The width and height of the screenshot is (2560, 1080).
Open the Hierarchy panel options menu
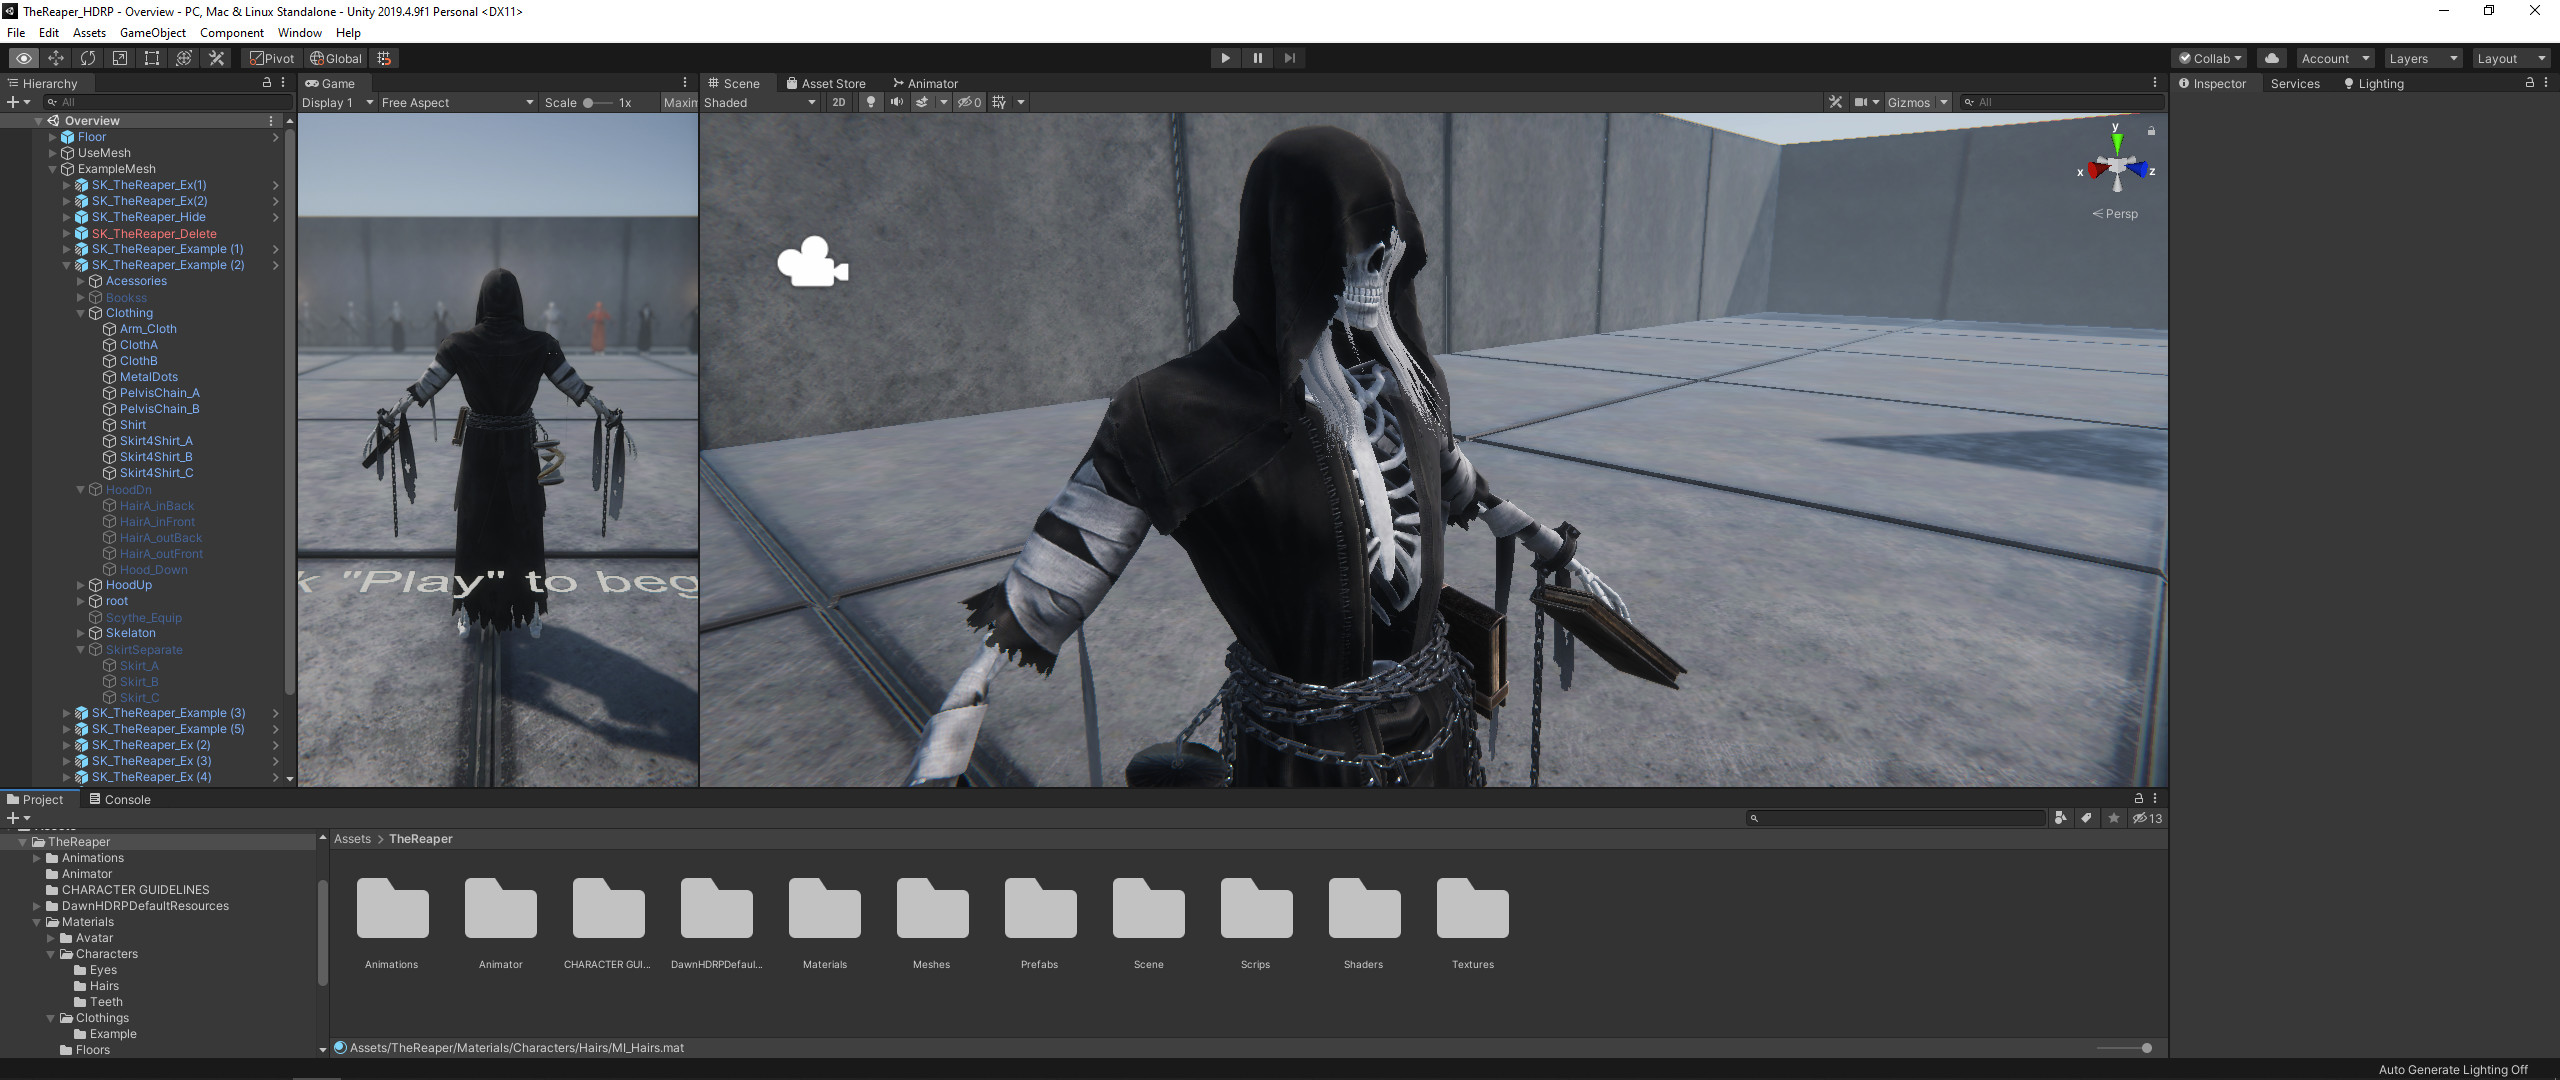(x=283, y=83)
